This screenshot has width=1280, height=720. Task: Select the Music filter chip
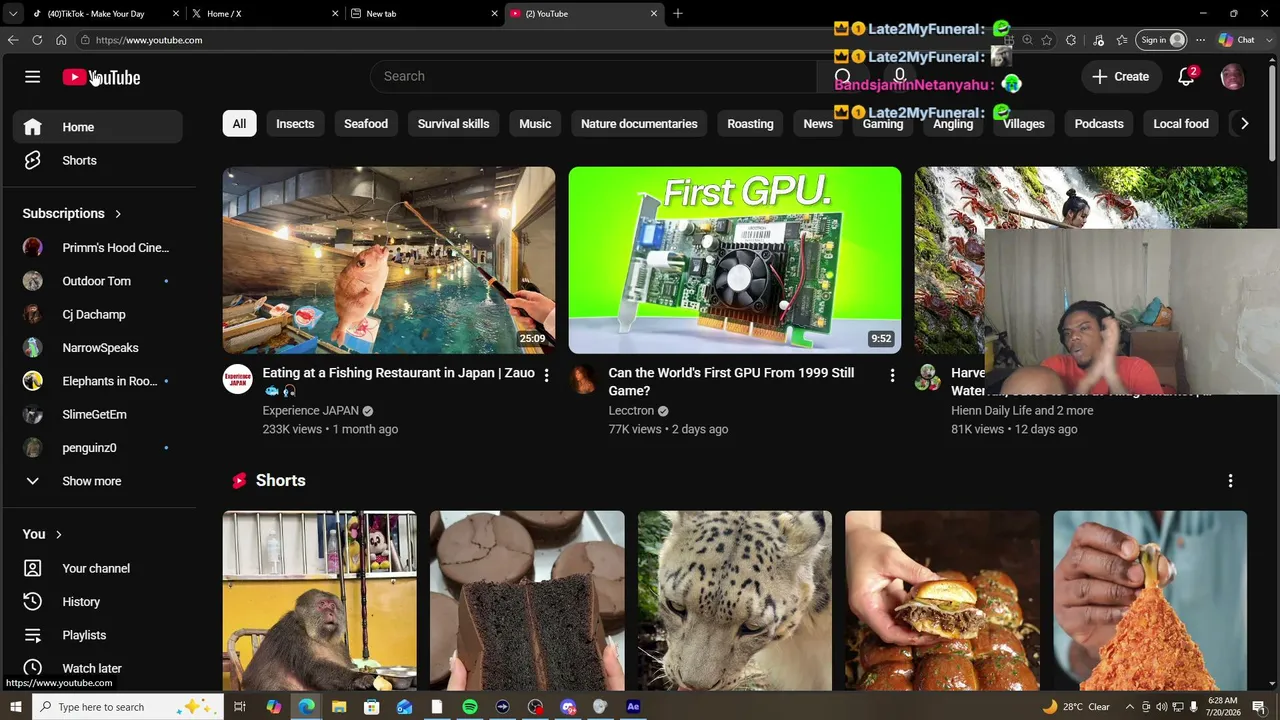[535, 124]
